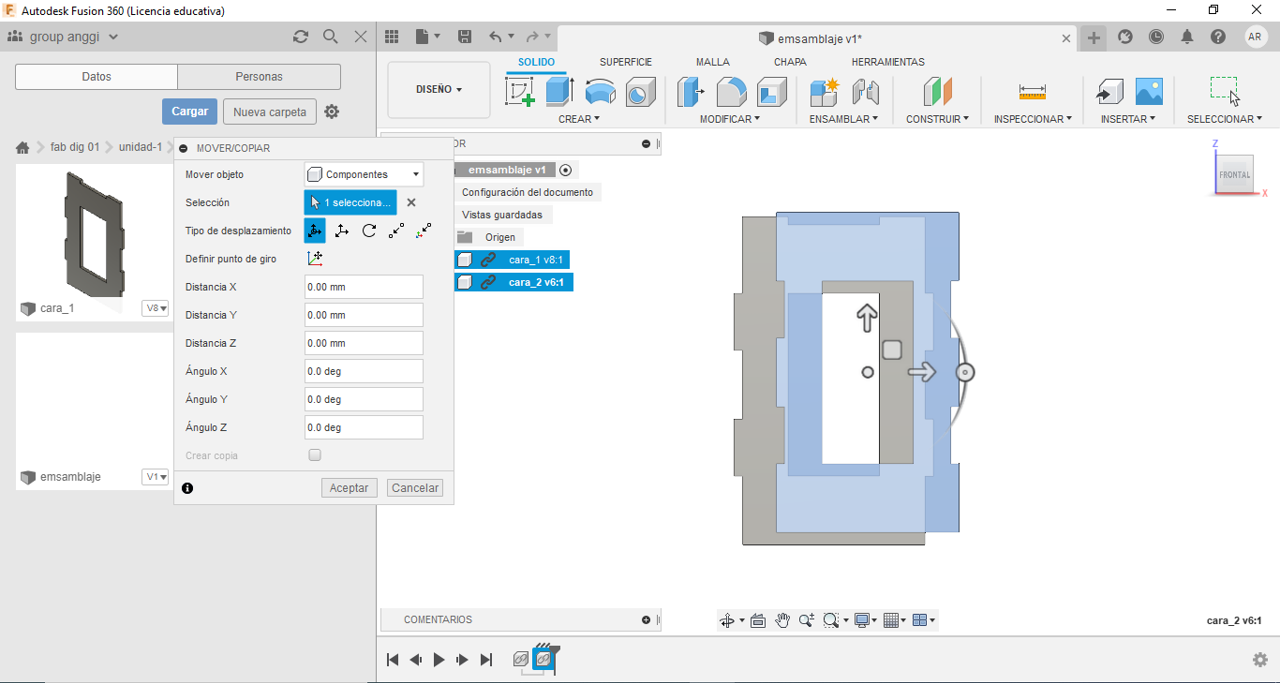The width and height of the screenshot is (1280, 683).
Task: Switch to the CHAPA tab
Action: click(790, 62)
